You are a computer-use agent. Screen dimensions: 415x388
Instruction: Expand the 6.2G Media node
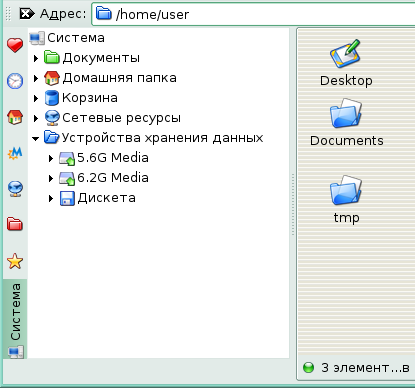[x=51, y=178]
